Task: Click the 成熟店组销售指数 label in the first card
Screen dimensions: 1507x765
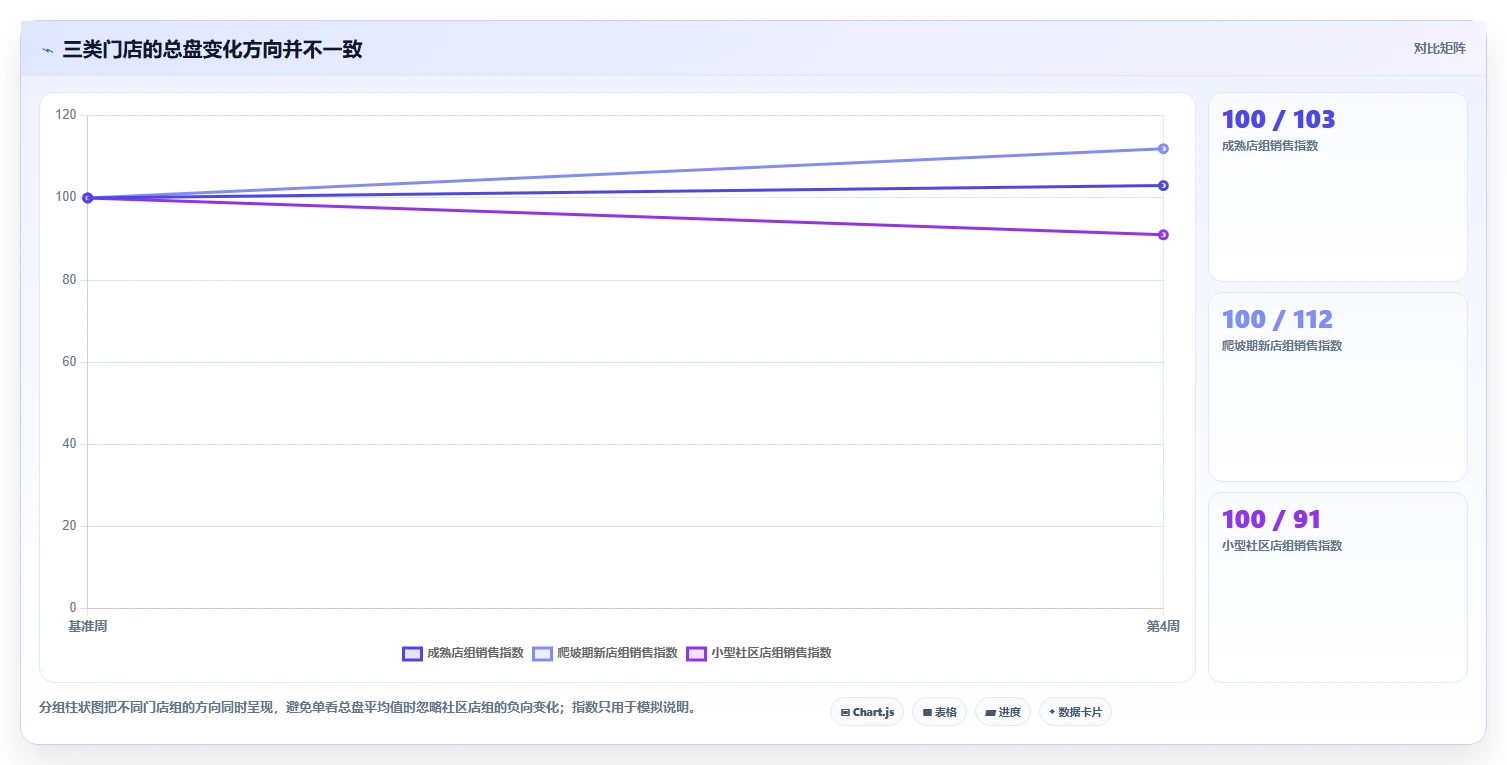Action: 1270,146
